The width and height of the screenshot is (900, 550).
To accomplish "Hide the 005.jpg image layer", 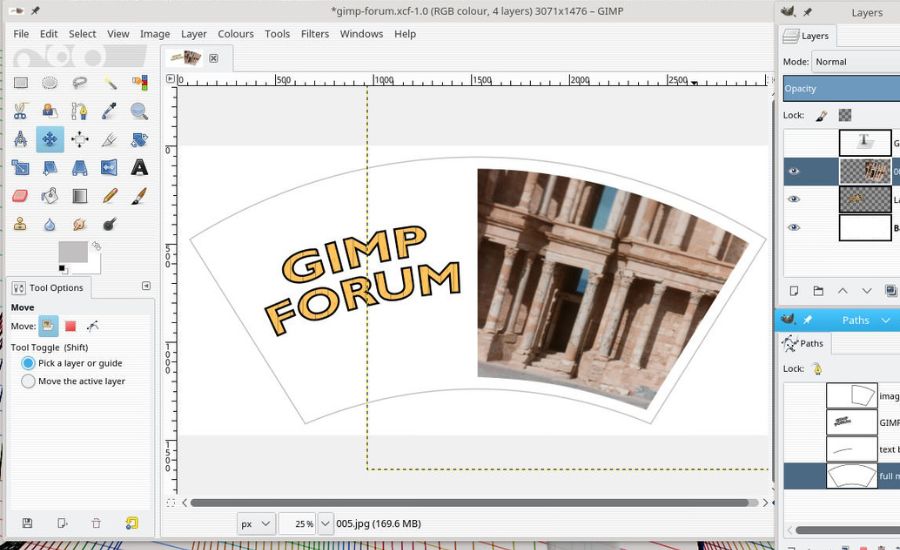I will click(794, 171).
